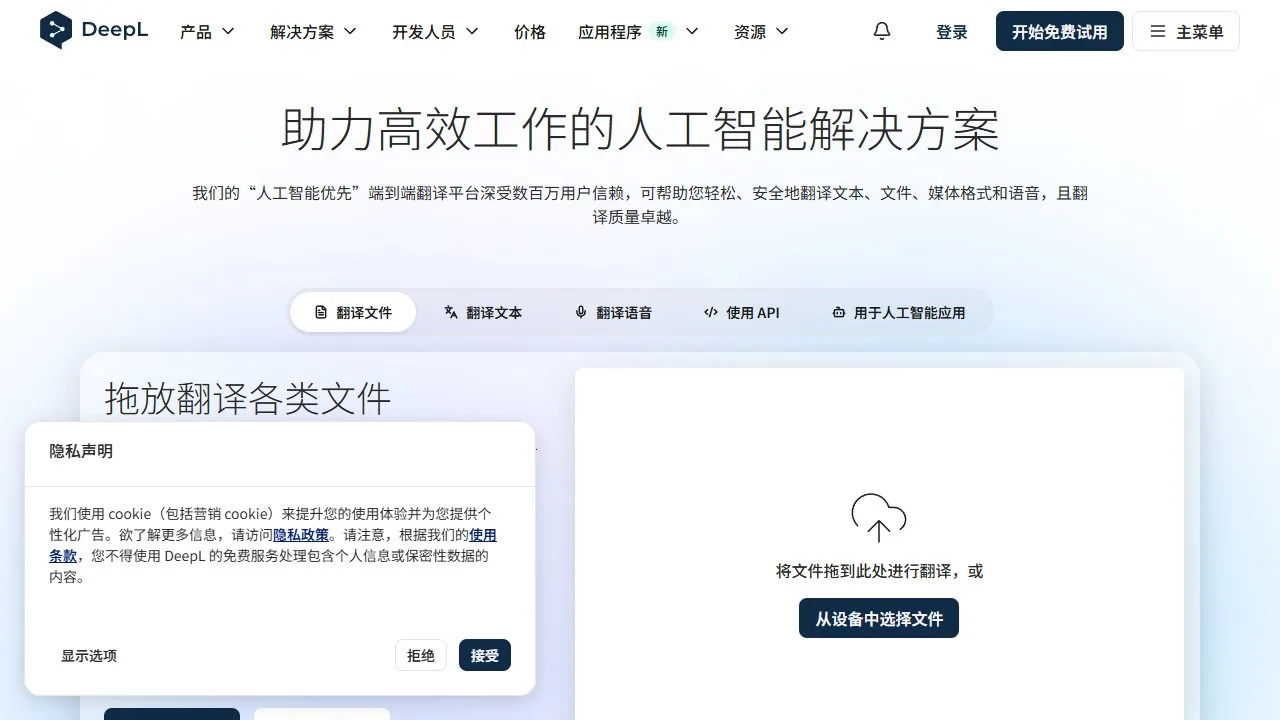Image resolution: width=1280 pixels, height=720 pixels.
Task: Switch to the 使用 API tab
Action: (741, 312)
